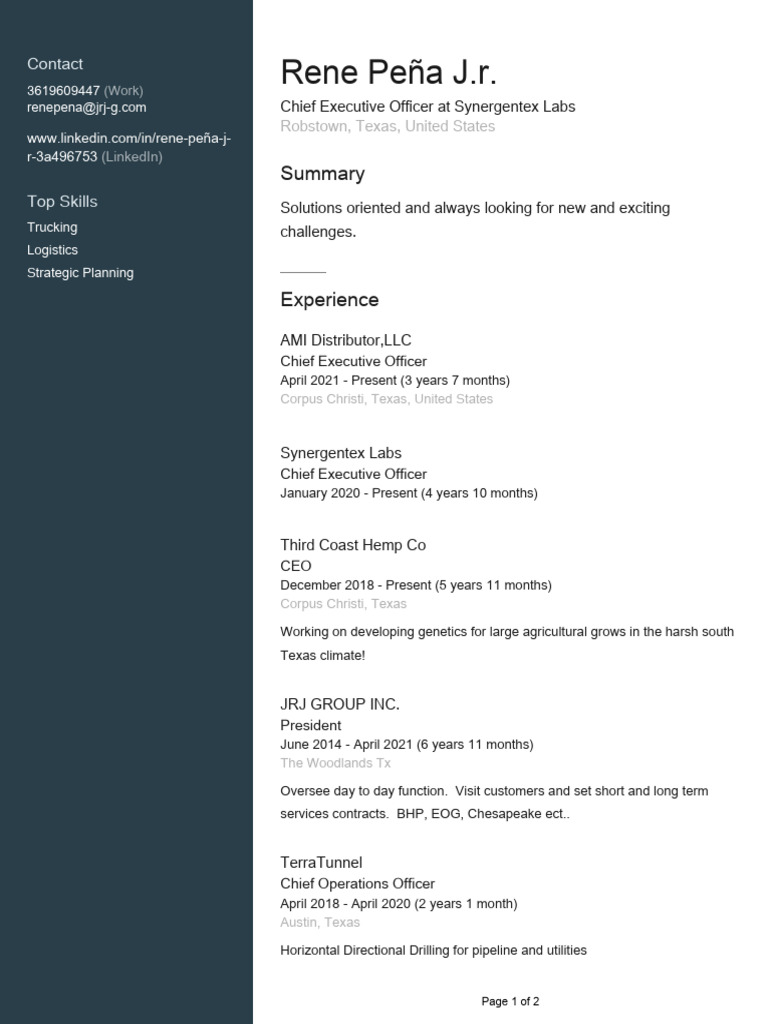The width and height of the screenshot is (768, 1024).
Task: Click the AMI Distributor,LLC company name
Action: point(345,340)
